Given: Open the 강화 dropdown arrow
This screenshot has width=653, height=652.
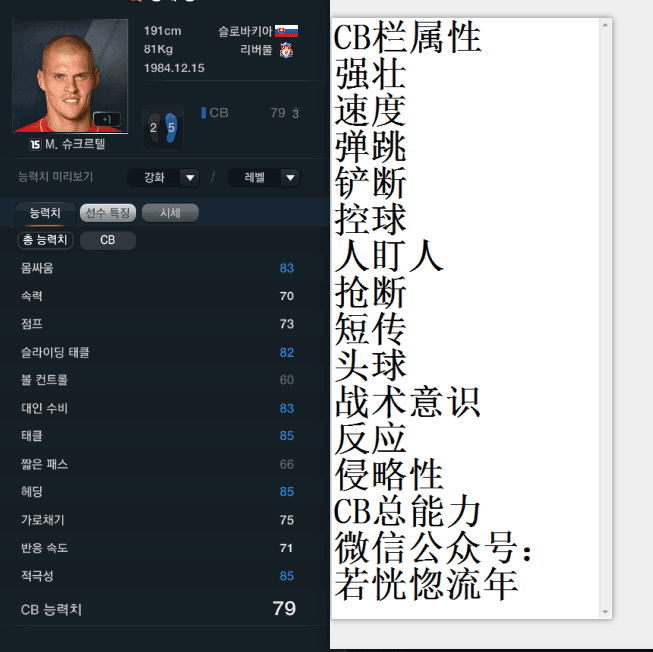Looking at the screenshot, I should [190, 178].
